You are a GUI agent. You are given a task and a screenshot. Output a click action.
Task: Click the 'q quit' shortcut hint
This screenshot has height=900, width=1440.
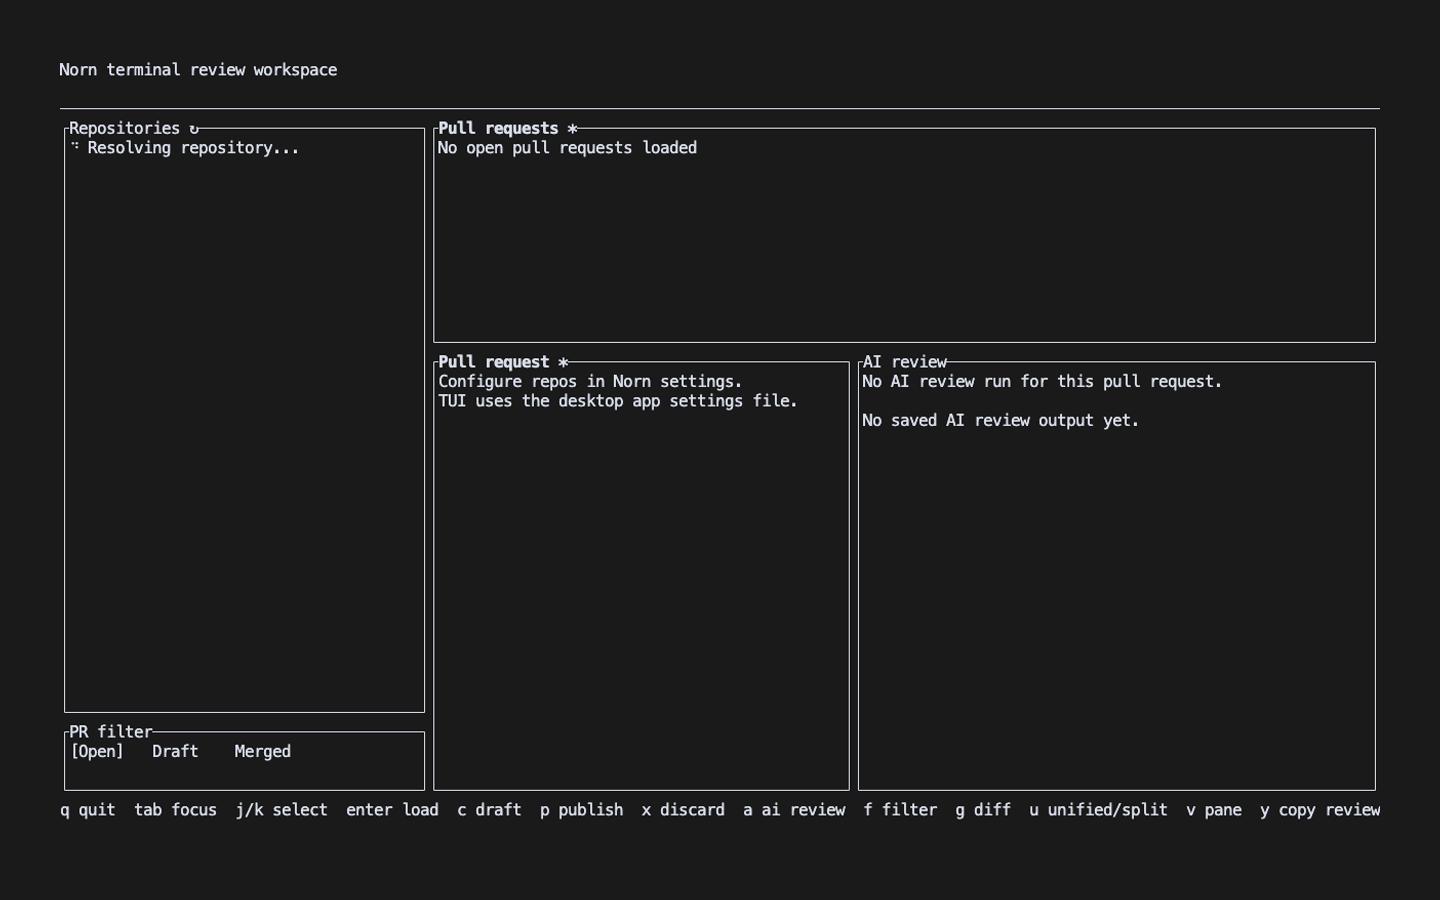click(x=88, y=810)
